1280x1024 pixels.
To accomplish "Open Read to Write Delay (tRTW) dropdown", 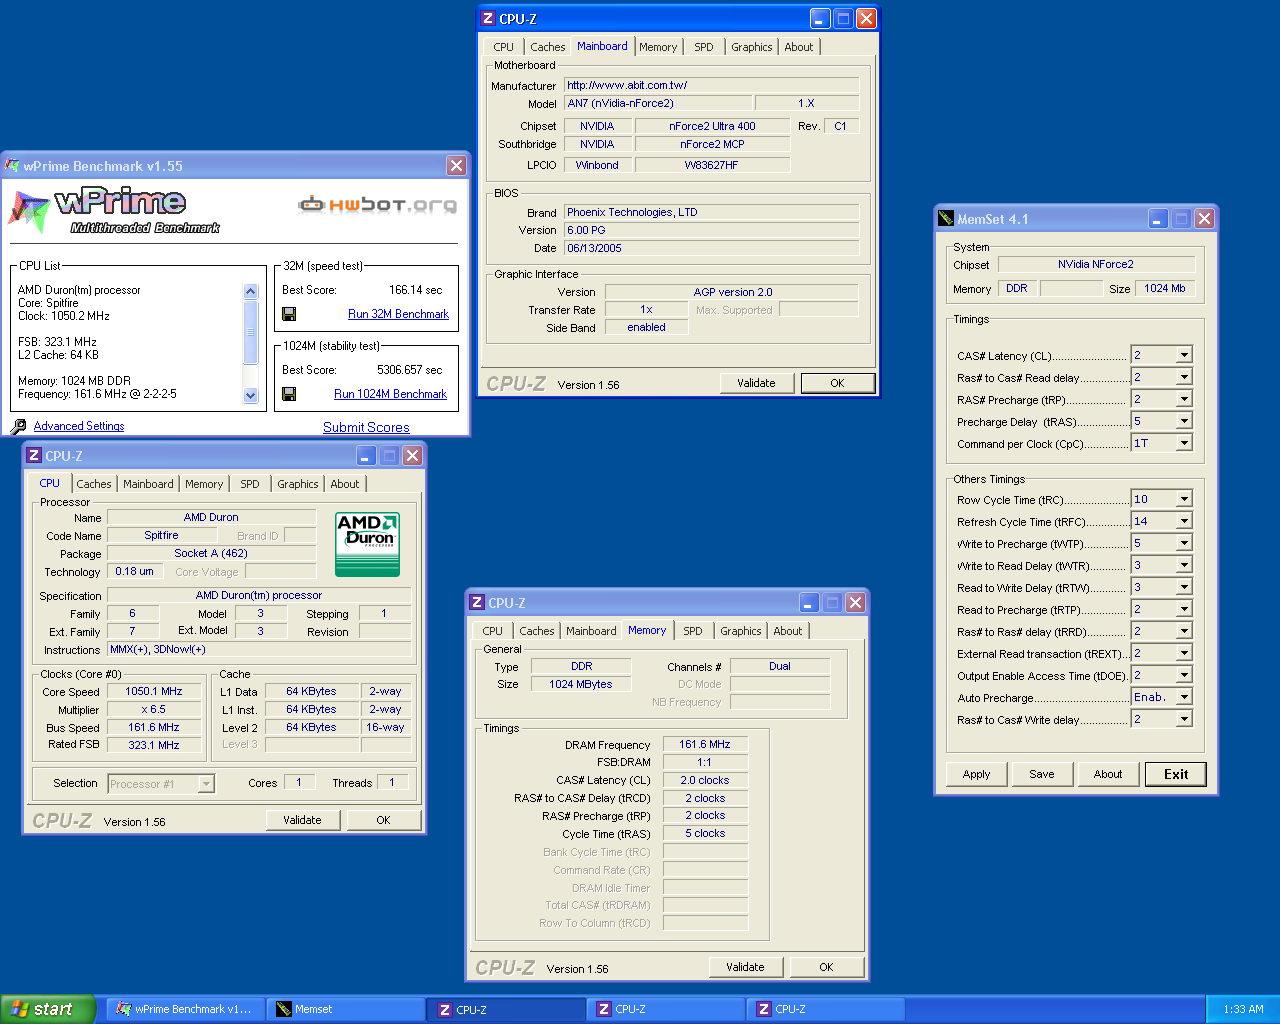I will (x=1184, y=587).
